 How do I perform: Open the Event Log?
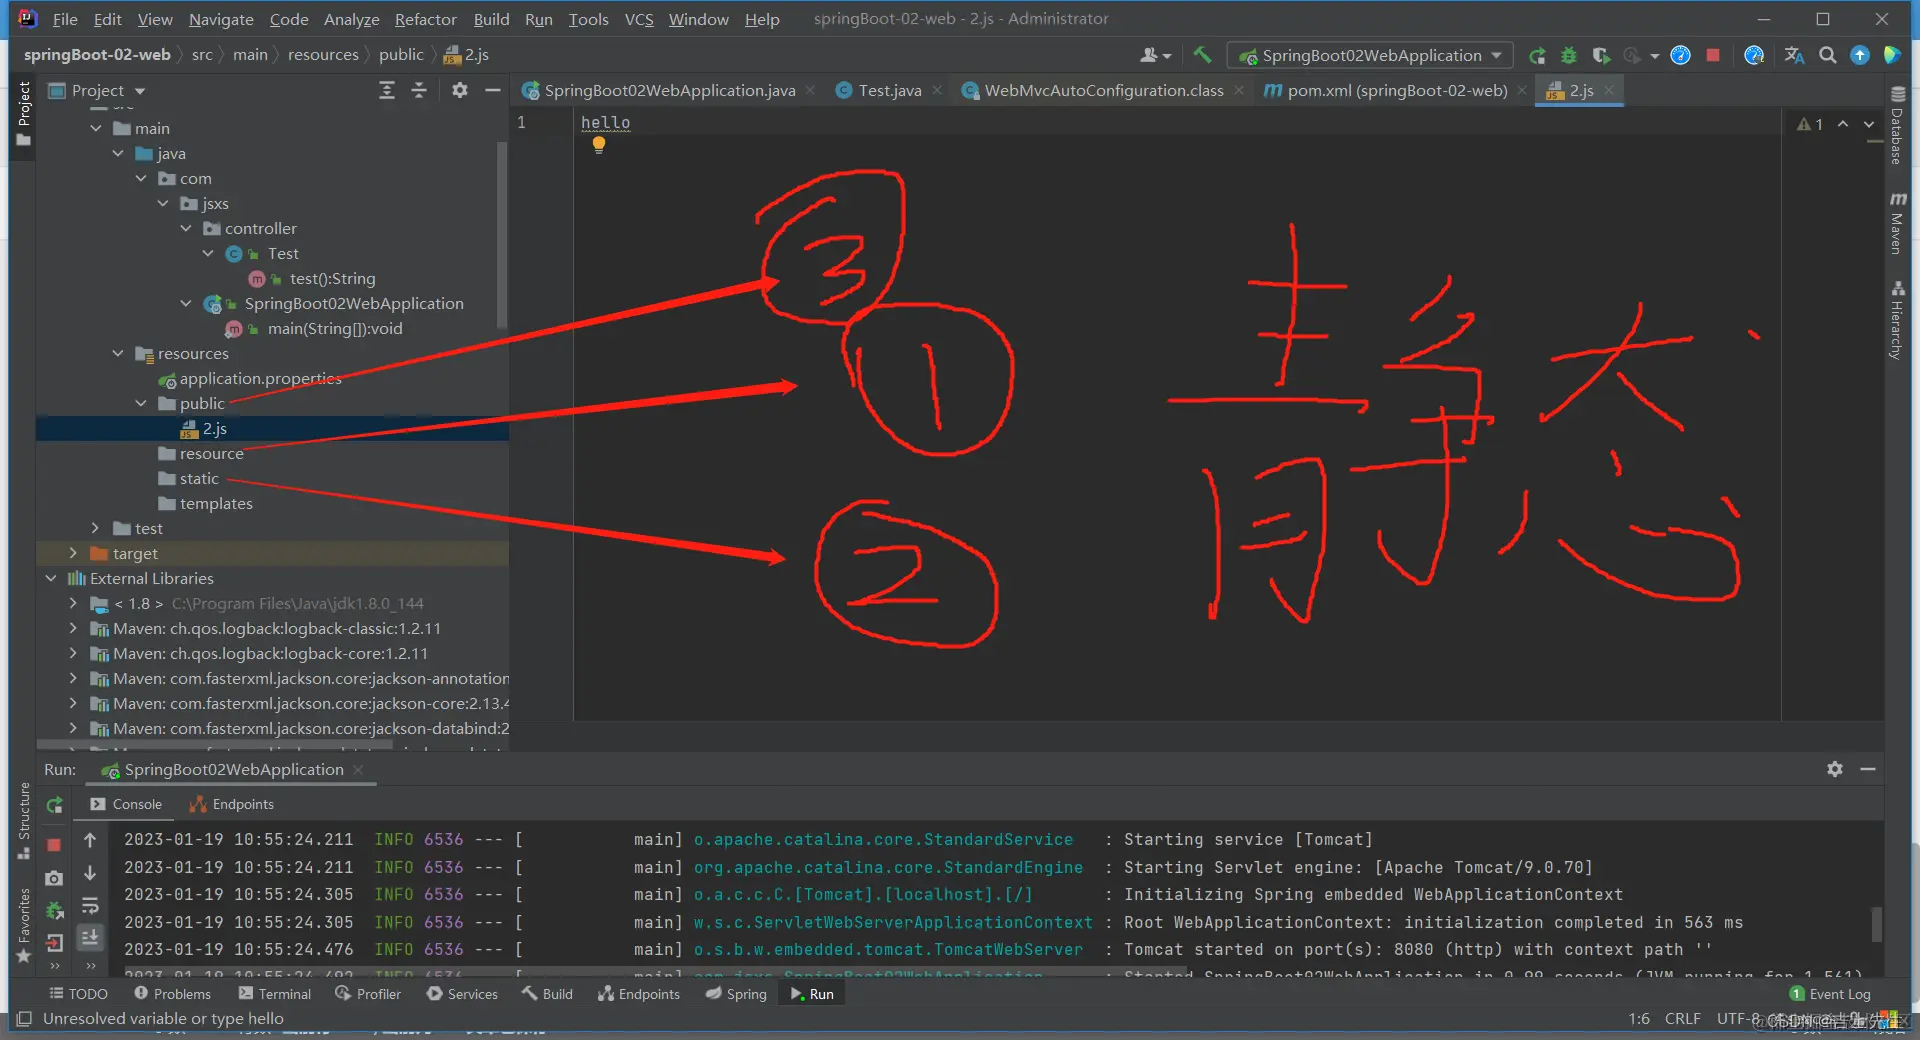click(x=1838, y=993)
